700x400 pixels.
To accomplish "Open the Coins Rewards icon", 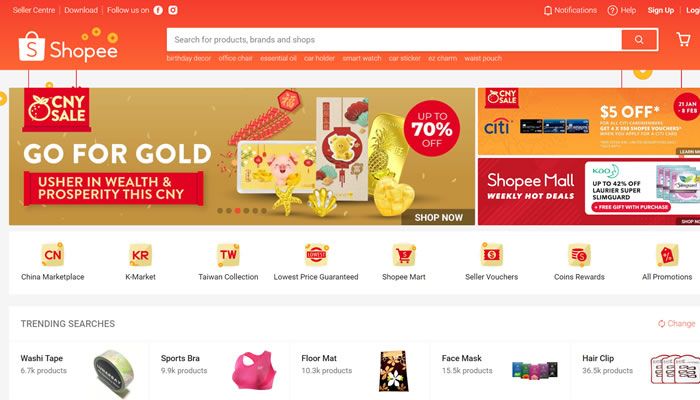I will pyautogui.click(x=579, y=254).
